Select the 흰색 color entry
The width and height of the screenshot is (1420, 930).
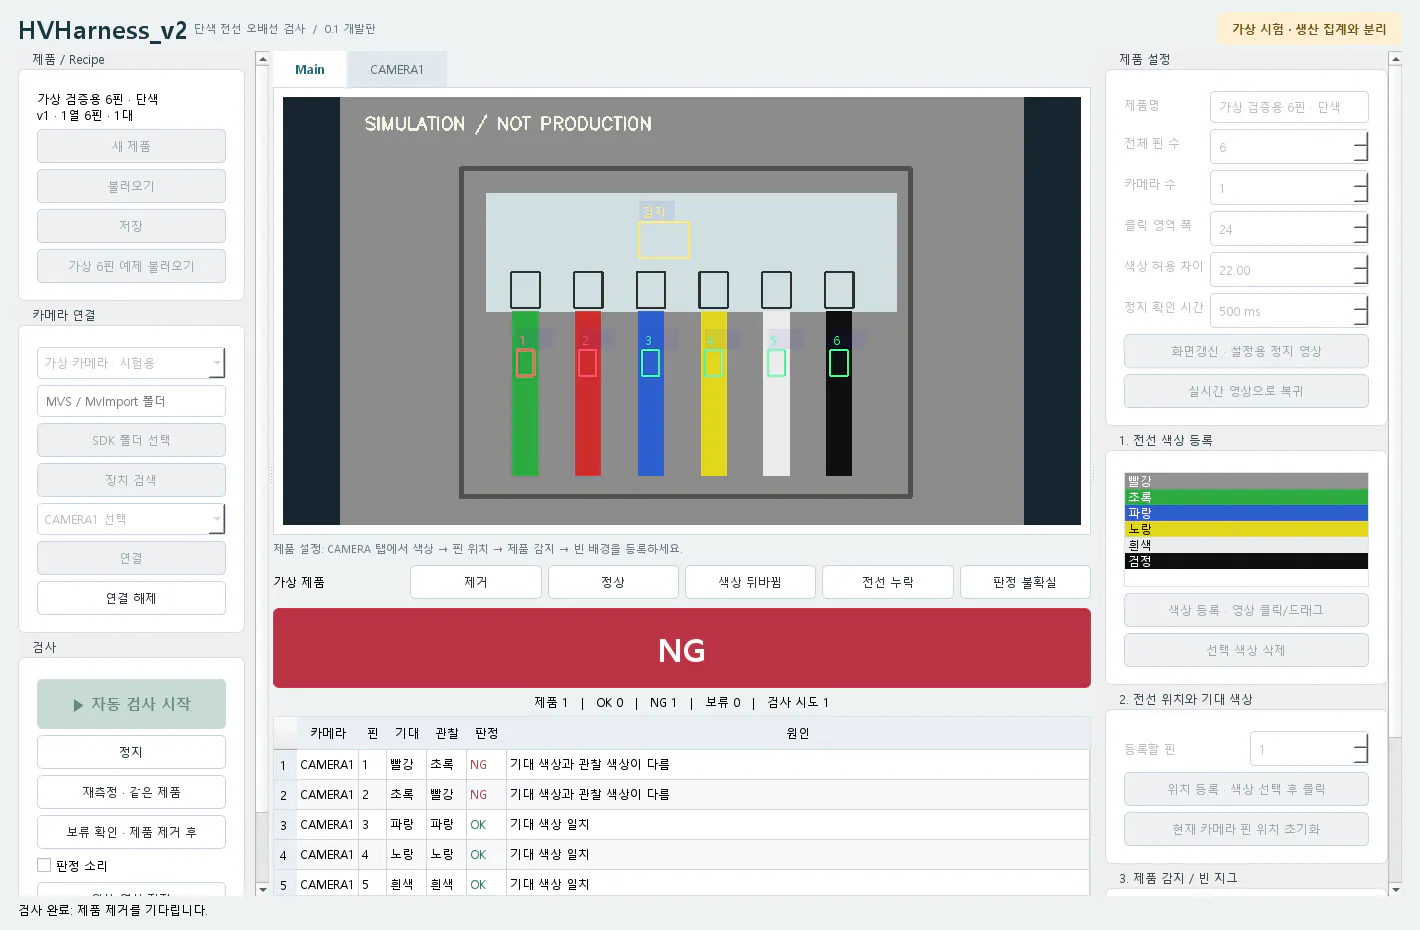tap(1246, 545)
